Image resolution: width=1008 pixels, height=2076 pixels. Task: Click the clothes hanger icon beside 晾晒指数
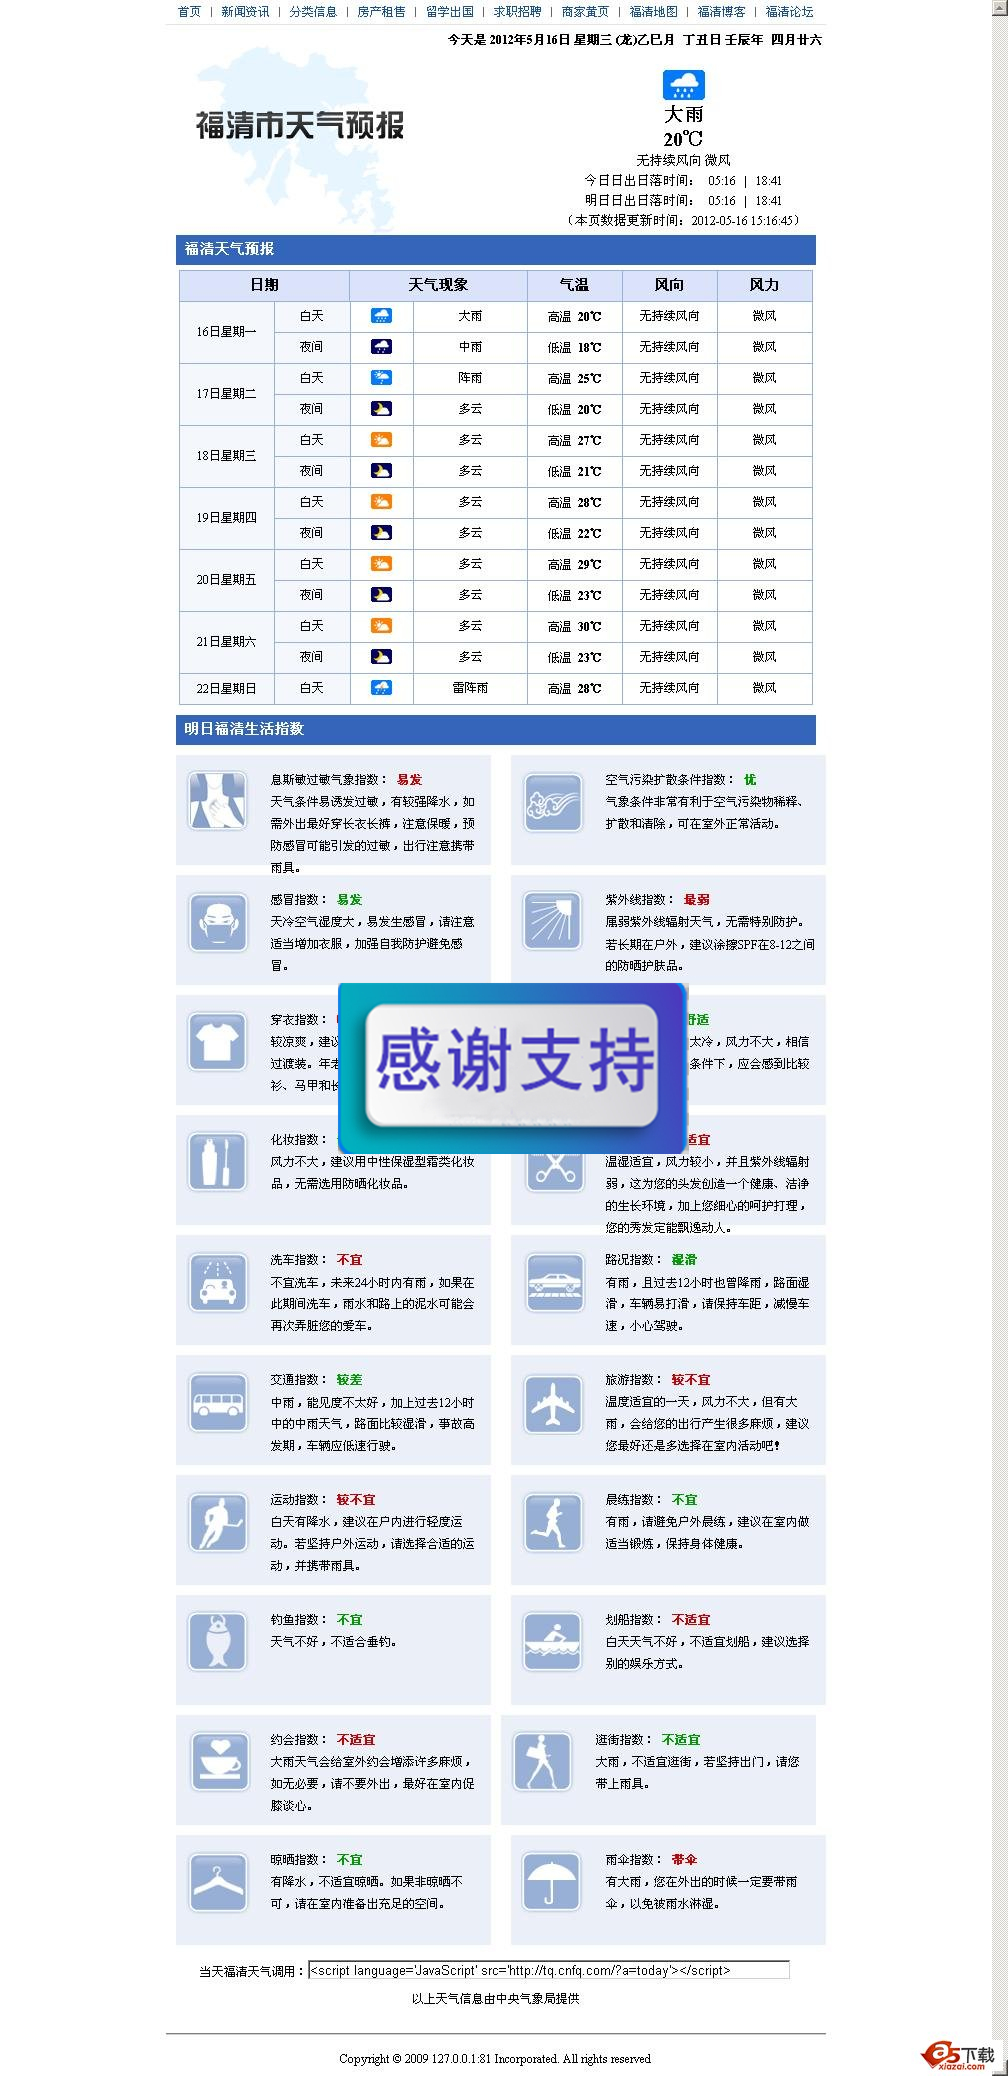(217, 1882)
